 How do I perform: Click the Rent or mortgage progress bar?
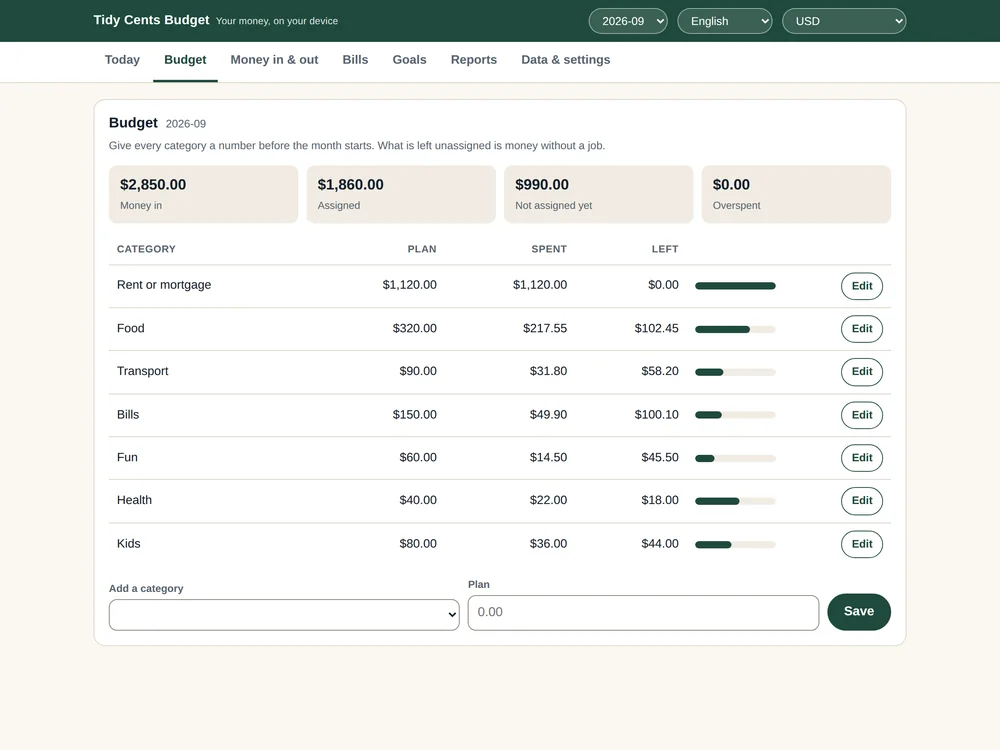point(735,286)
